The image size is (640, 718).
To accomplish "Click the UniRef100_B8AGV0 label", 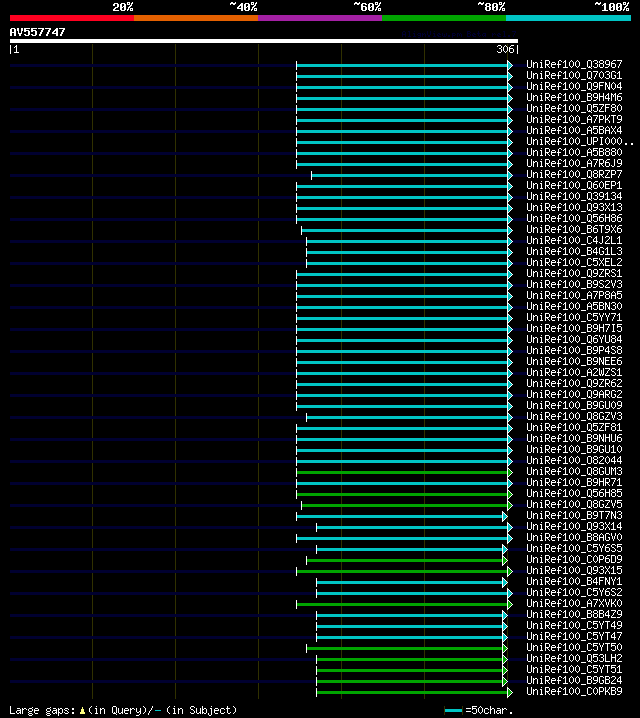I will tap(574, 537).
